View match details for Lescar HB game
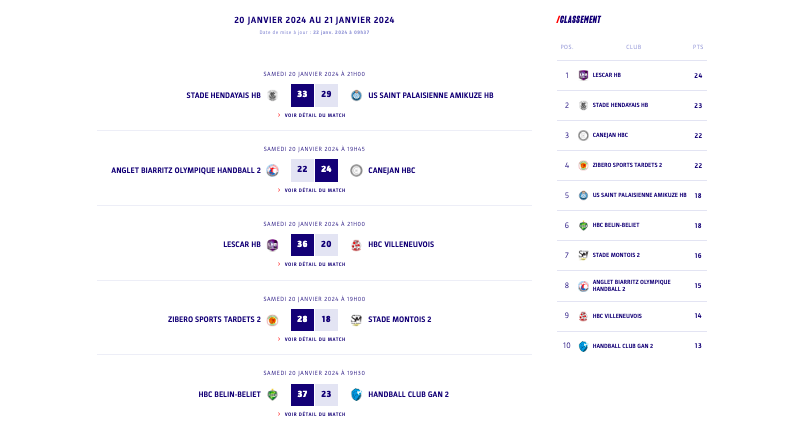Viewport: 806px width, 447px height. point(314,264)
